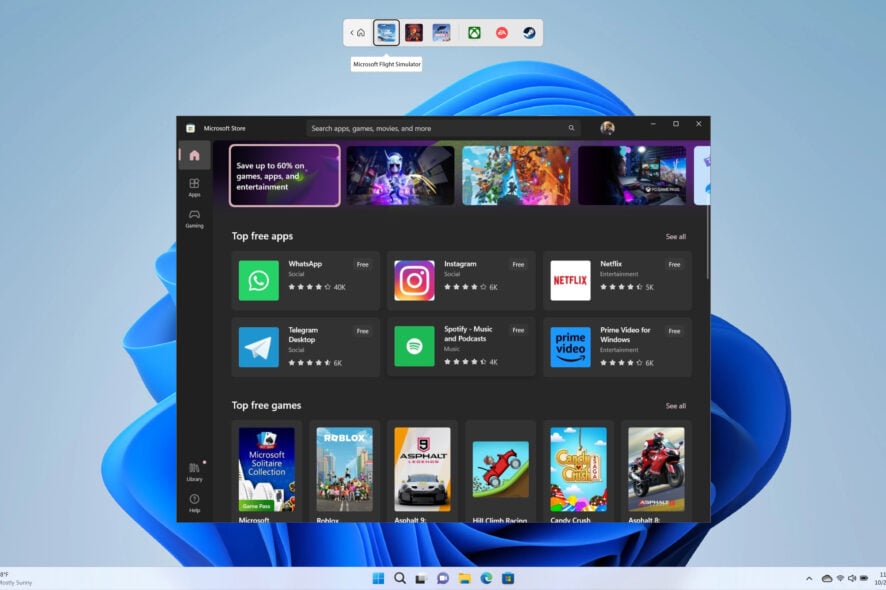The image size is (886, 590).
Task: Click the OneDrive cloud tray icon
Action: click(x=827, y=578)
